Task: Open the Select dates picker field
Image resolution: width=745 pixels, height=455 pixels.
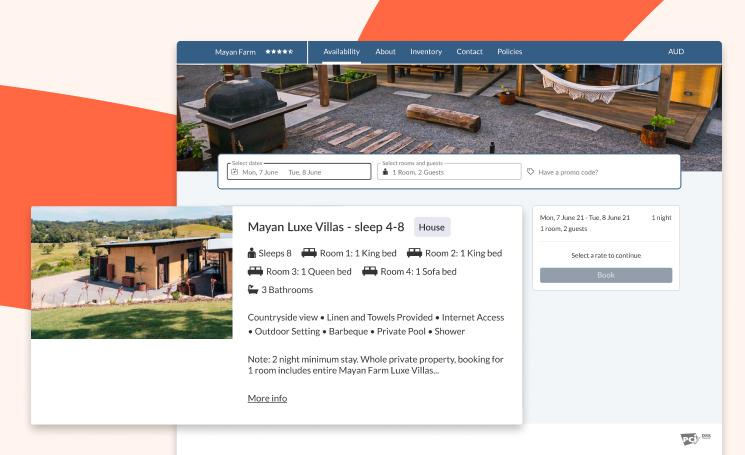Action: coord(298,171)
